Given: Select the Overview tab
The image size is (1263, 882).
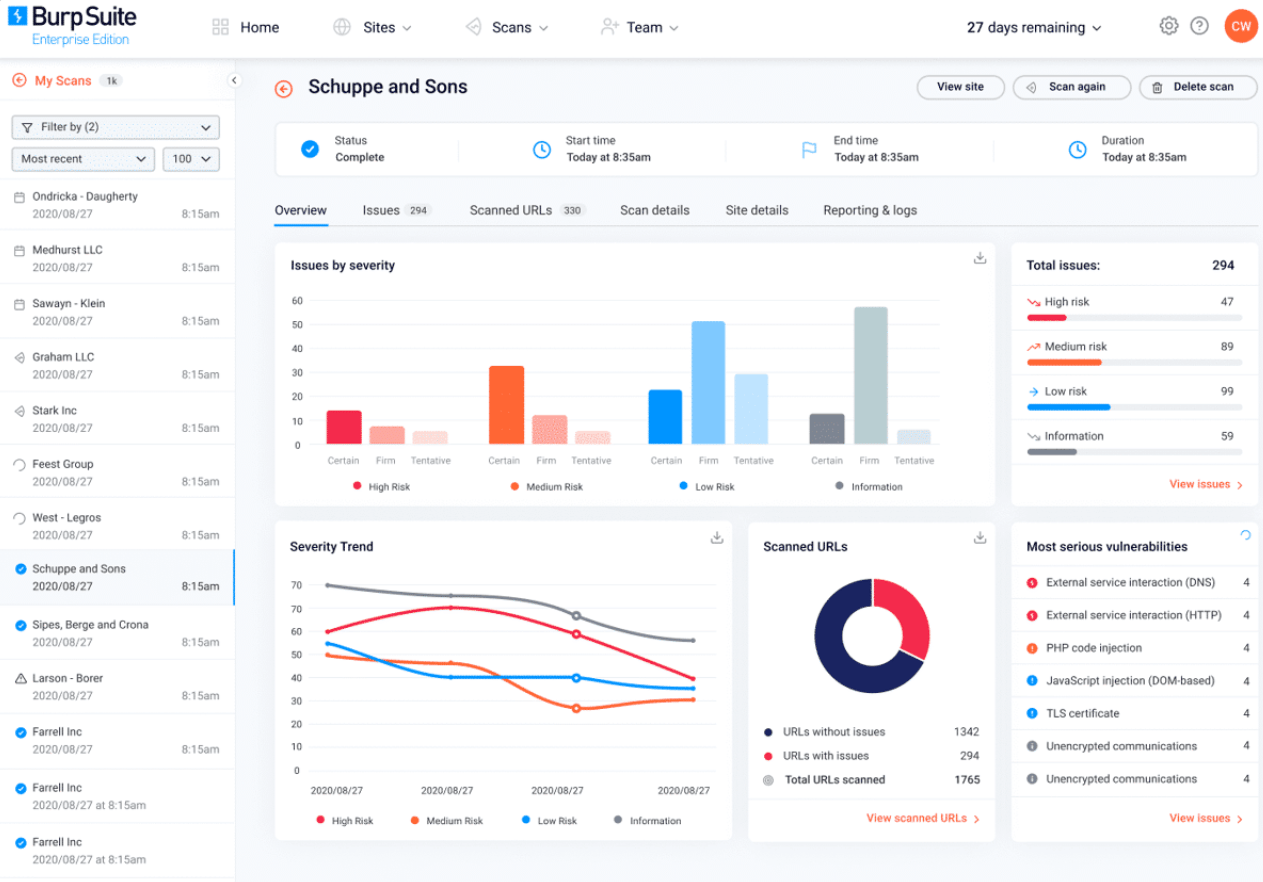Looking at the screenshot, I should 301,210.
